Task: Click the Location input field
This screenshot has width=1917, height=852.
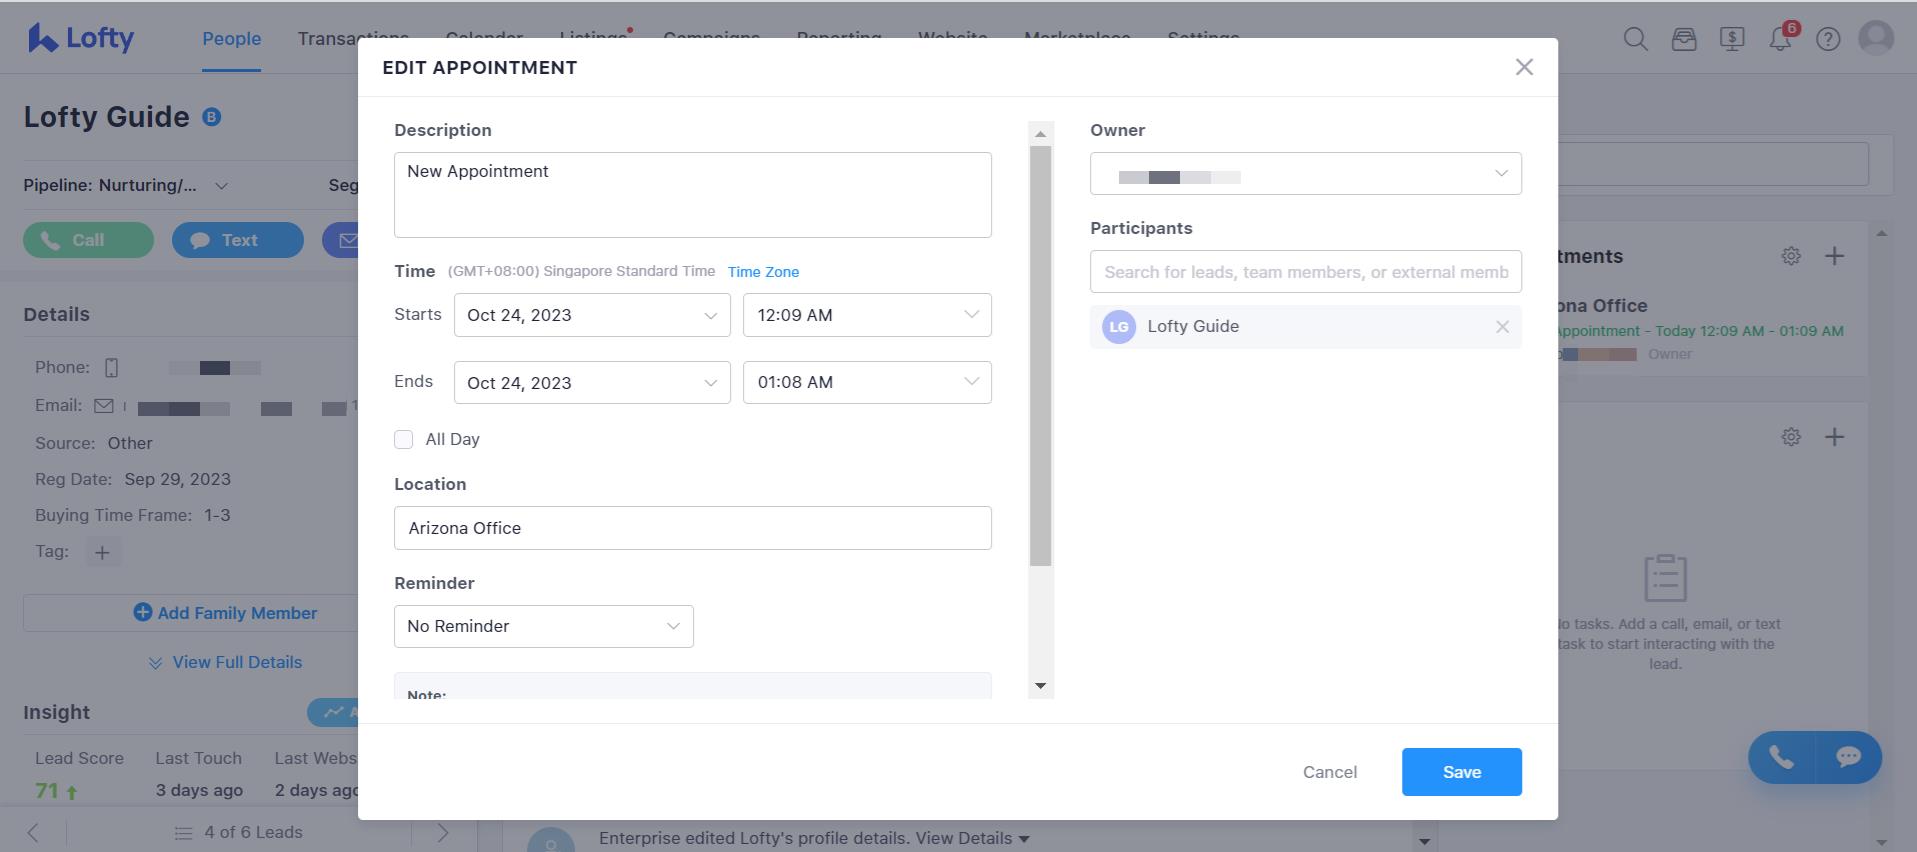Action: click(692, 528)
